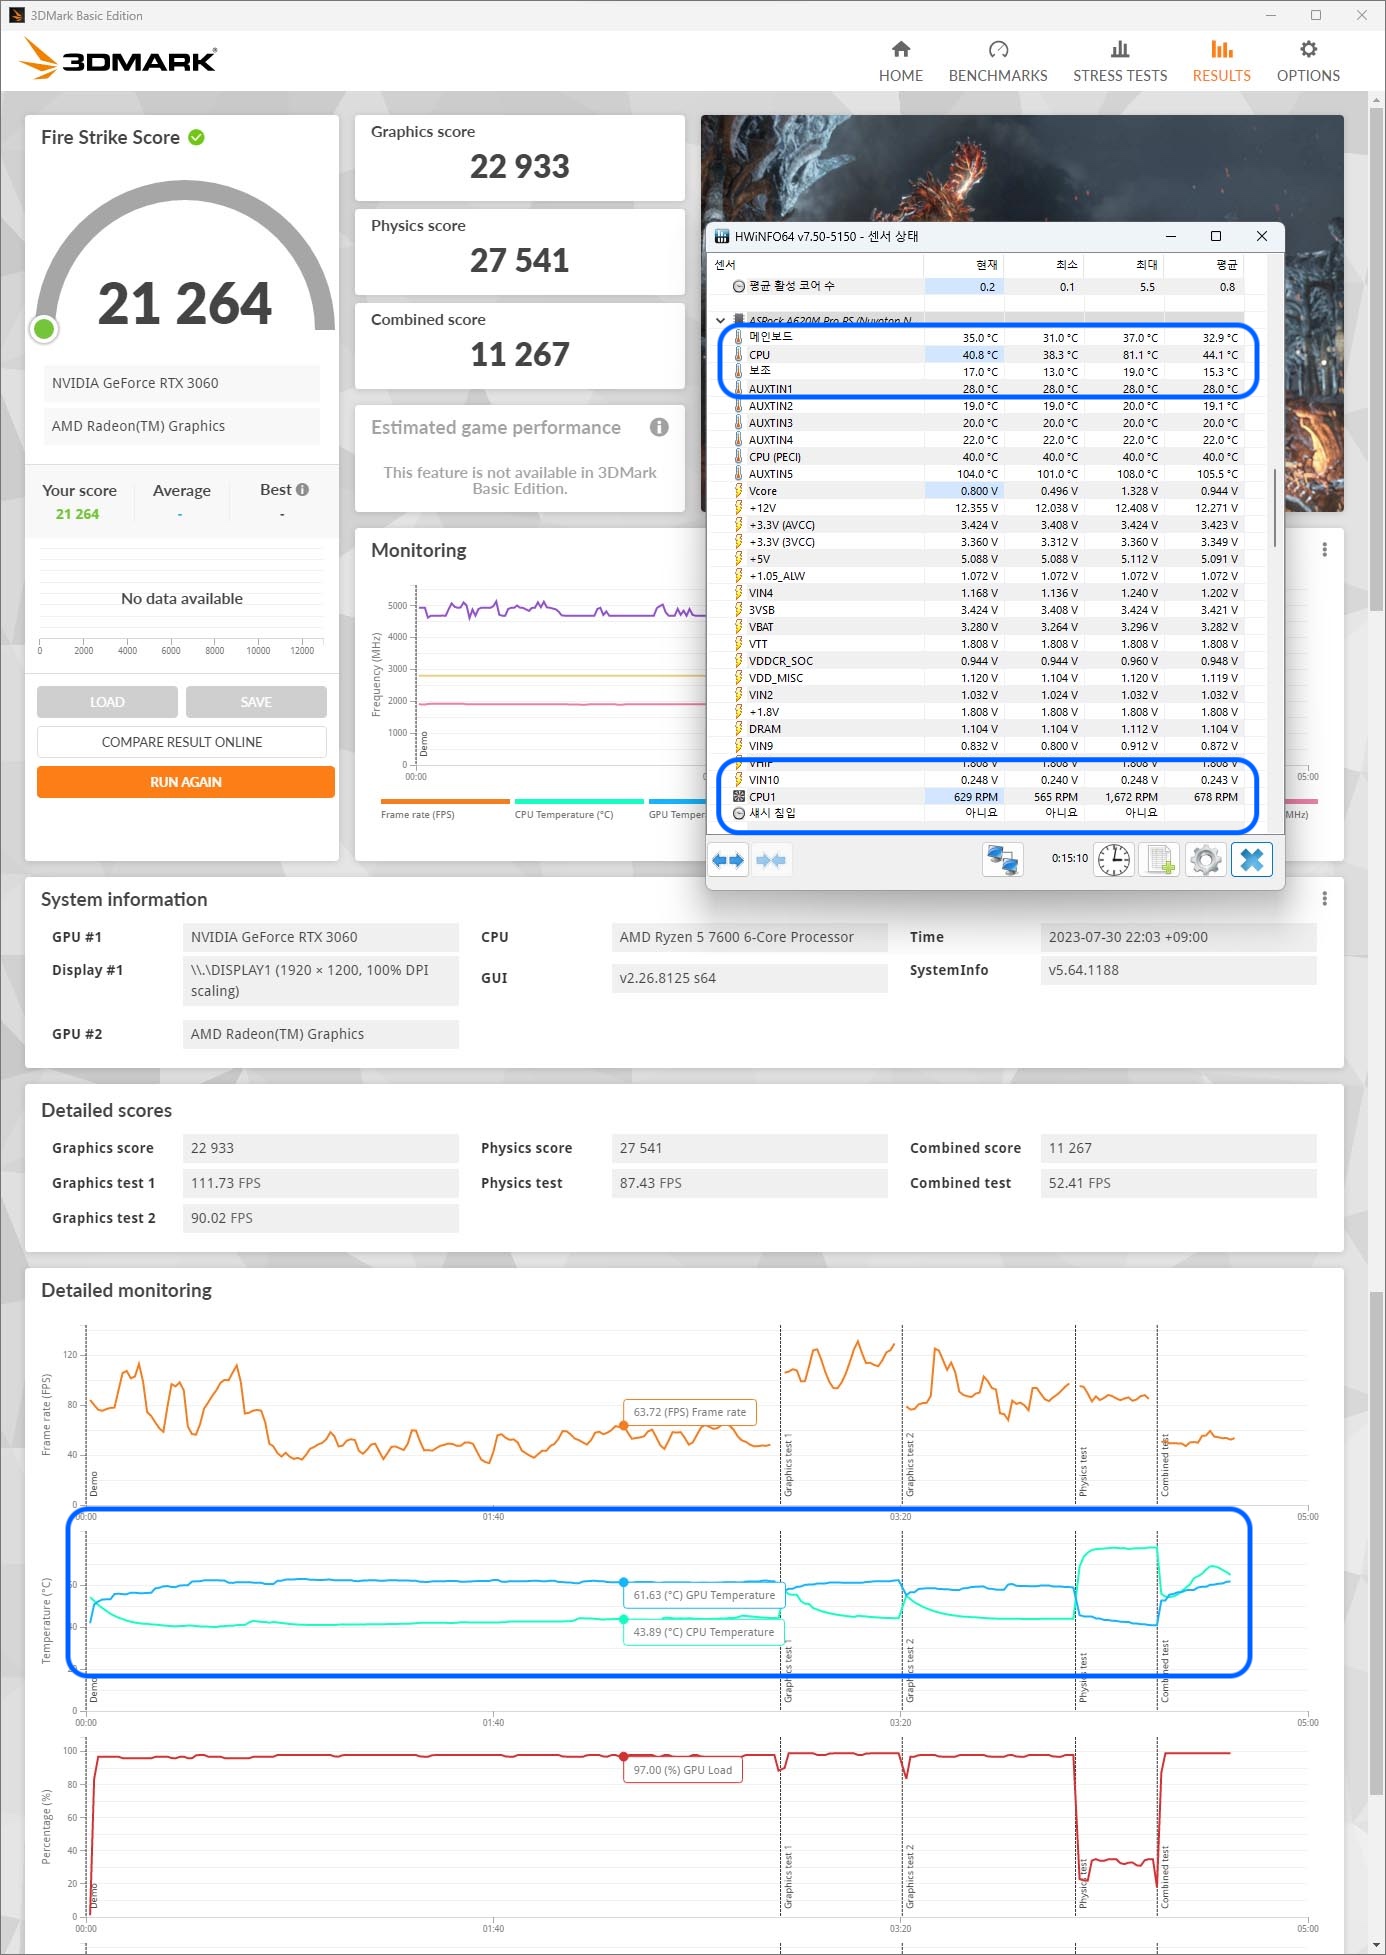Image resolution: width=1386 pixels, height=1955 pixels.
Task: Click the Graphics test 1 FPS value
Action: pos(320,1183)
